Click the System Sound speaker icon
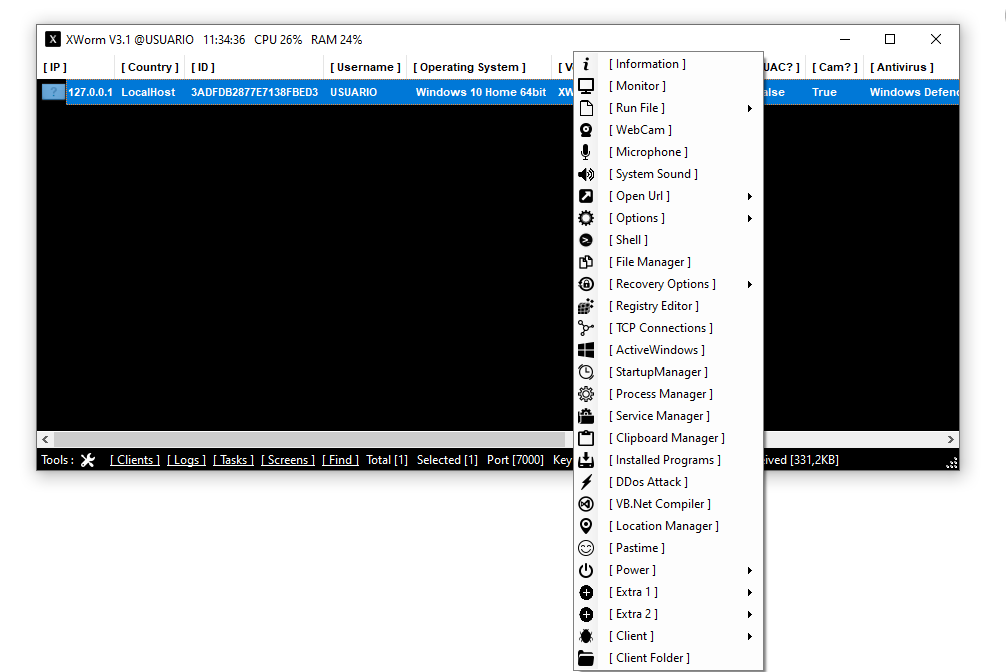1006x672 pixels. tap(586, 174)
